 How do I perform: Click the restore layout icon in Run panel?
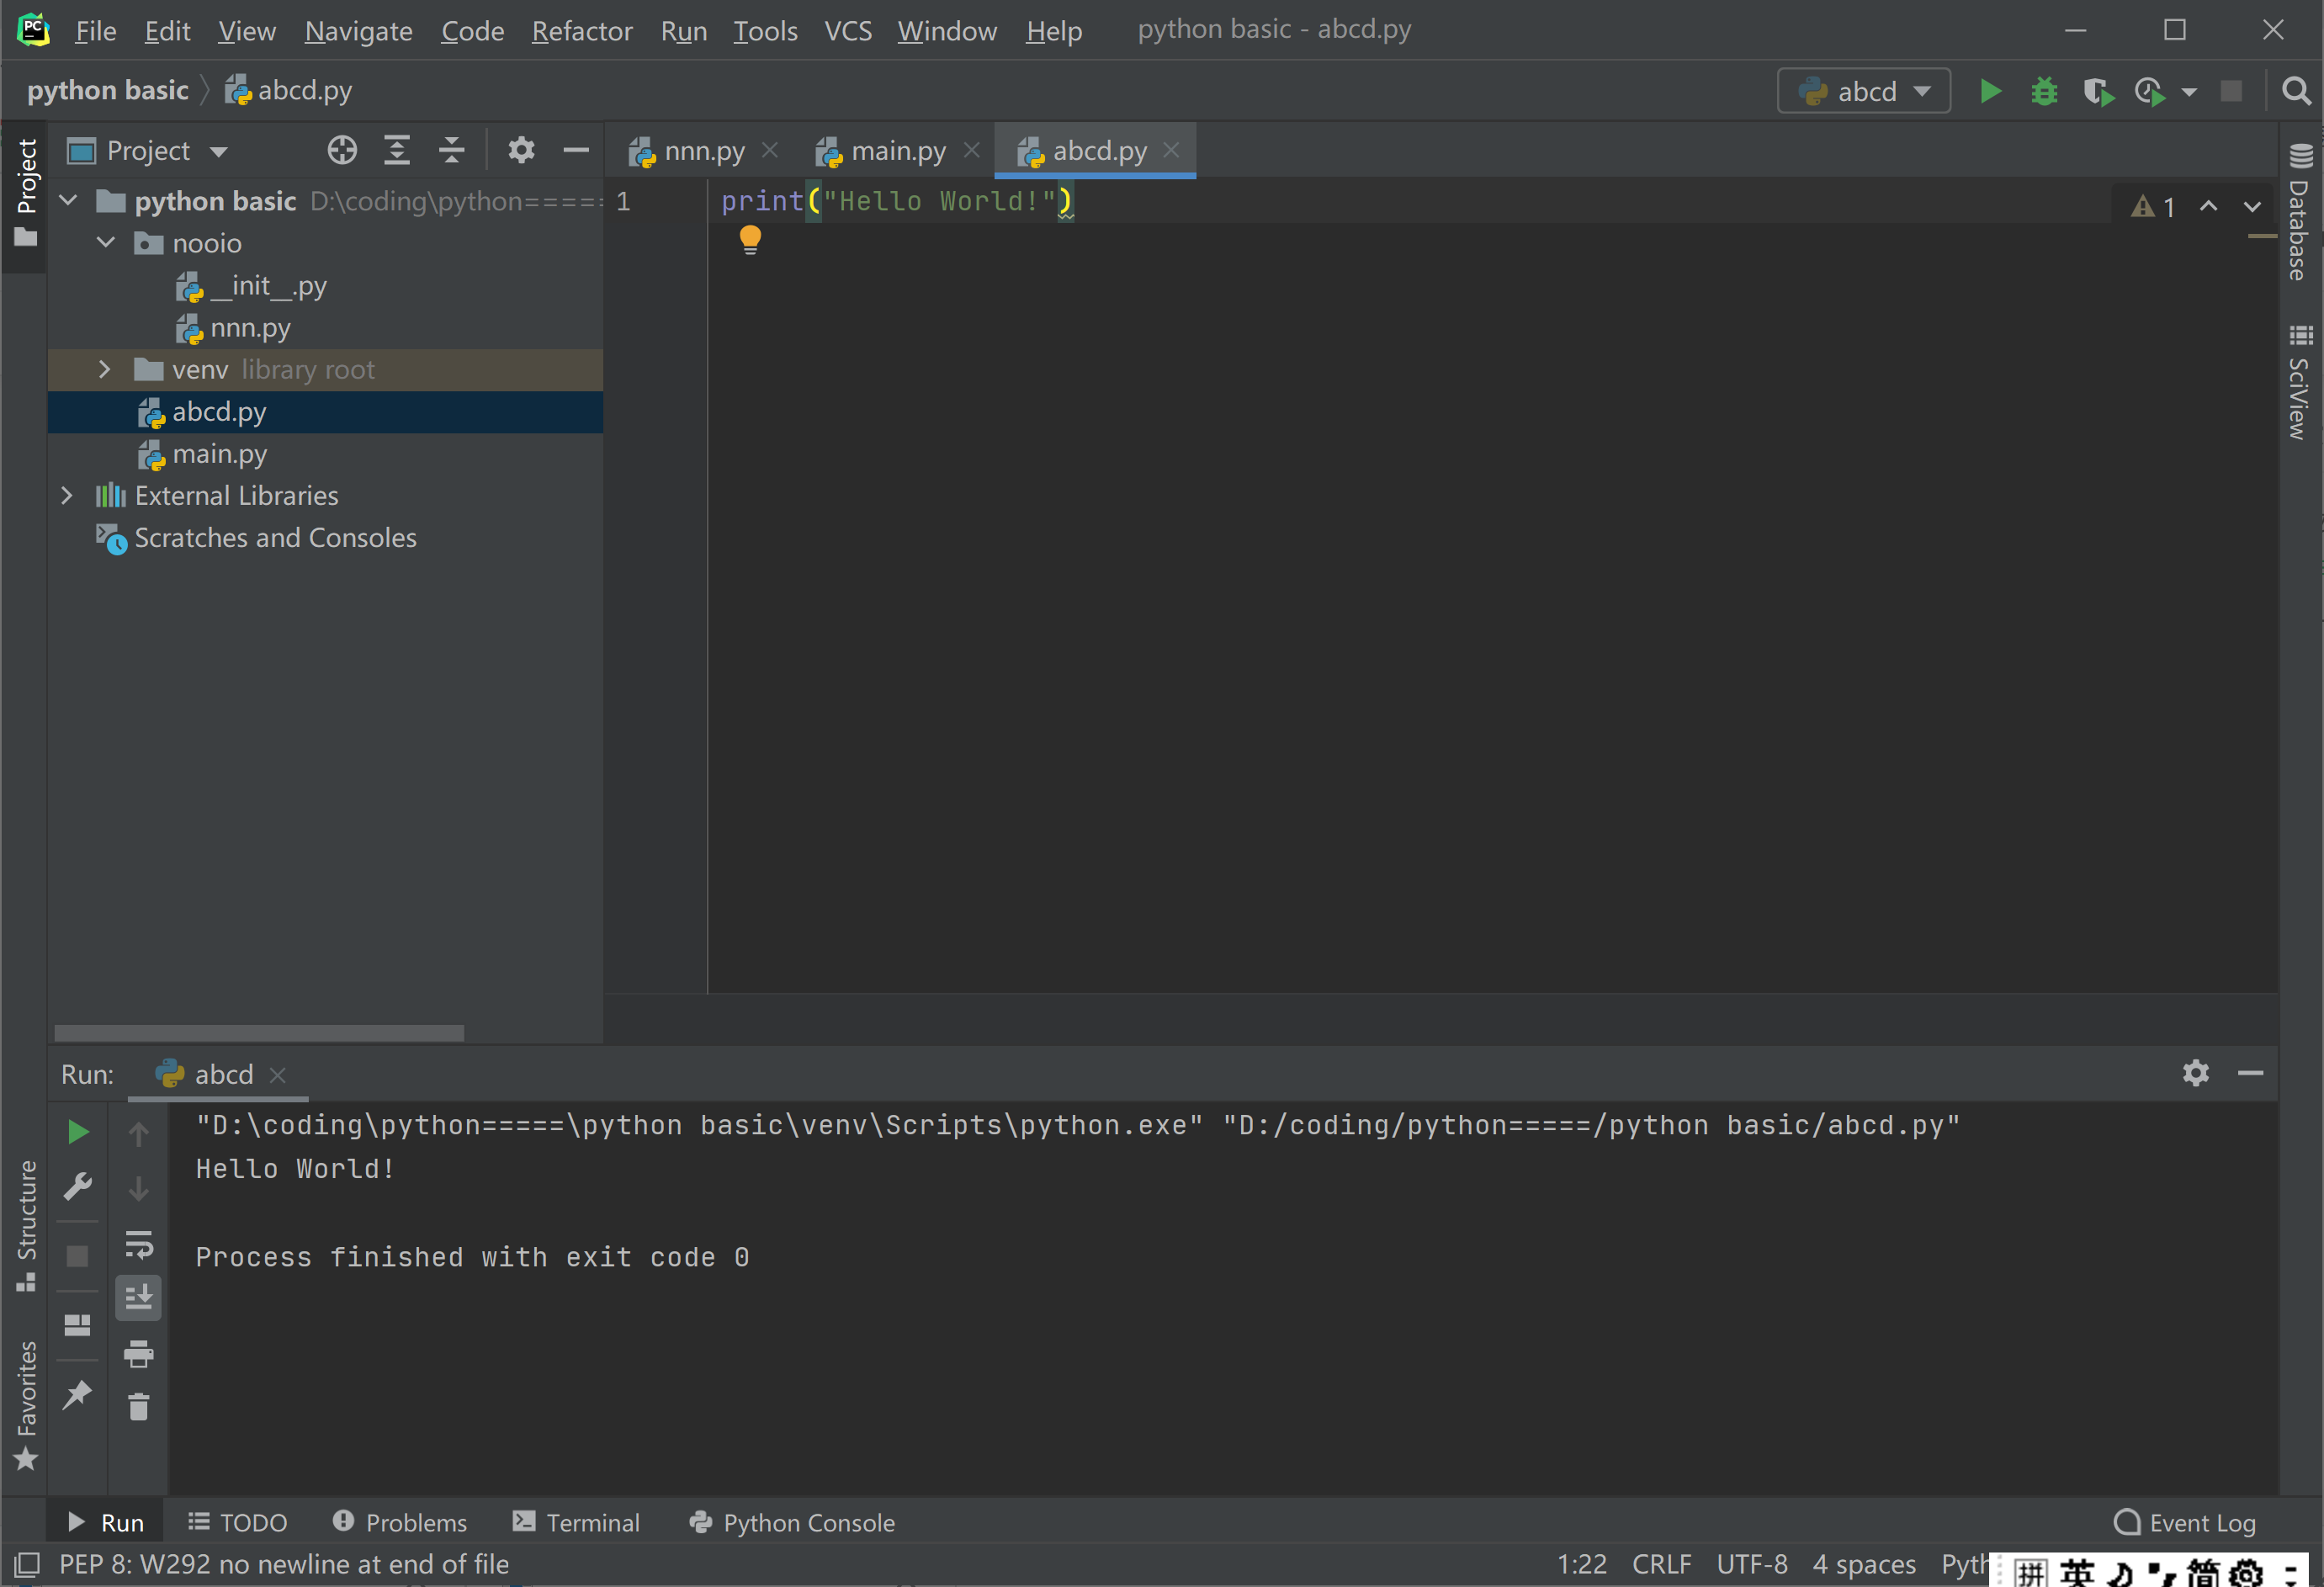[x=78, y=1325]
